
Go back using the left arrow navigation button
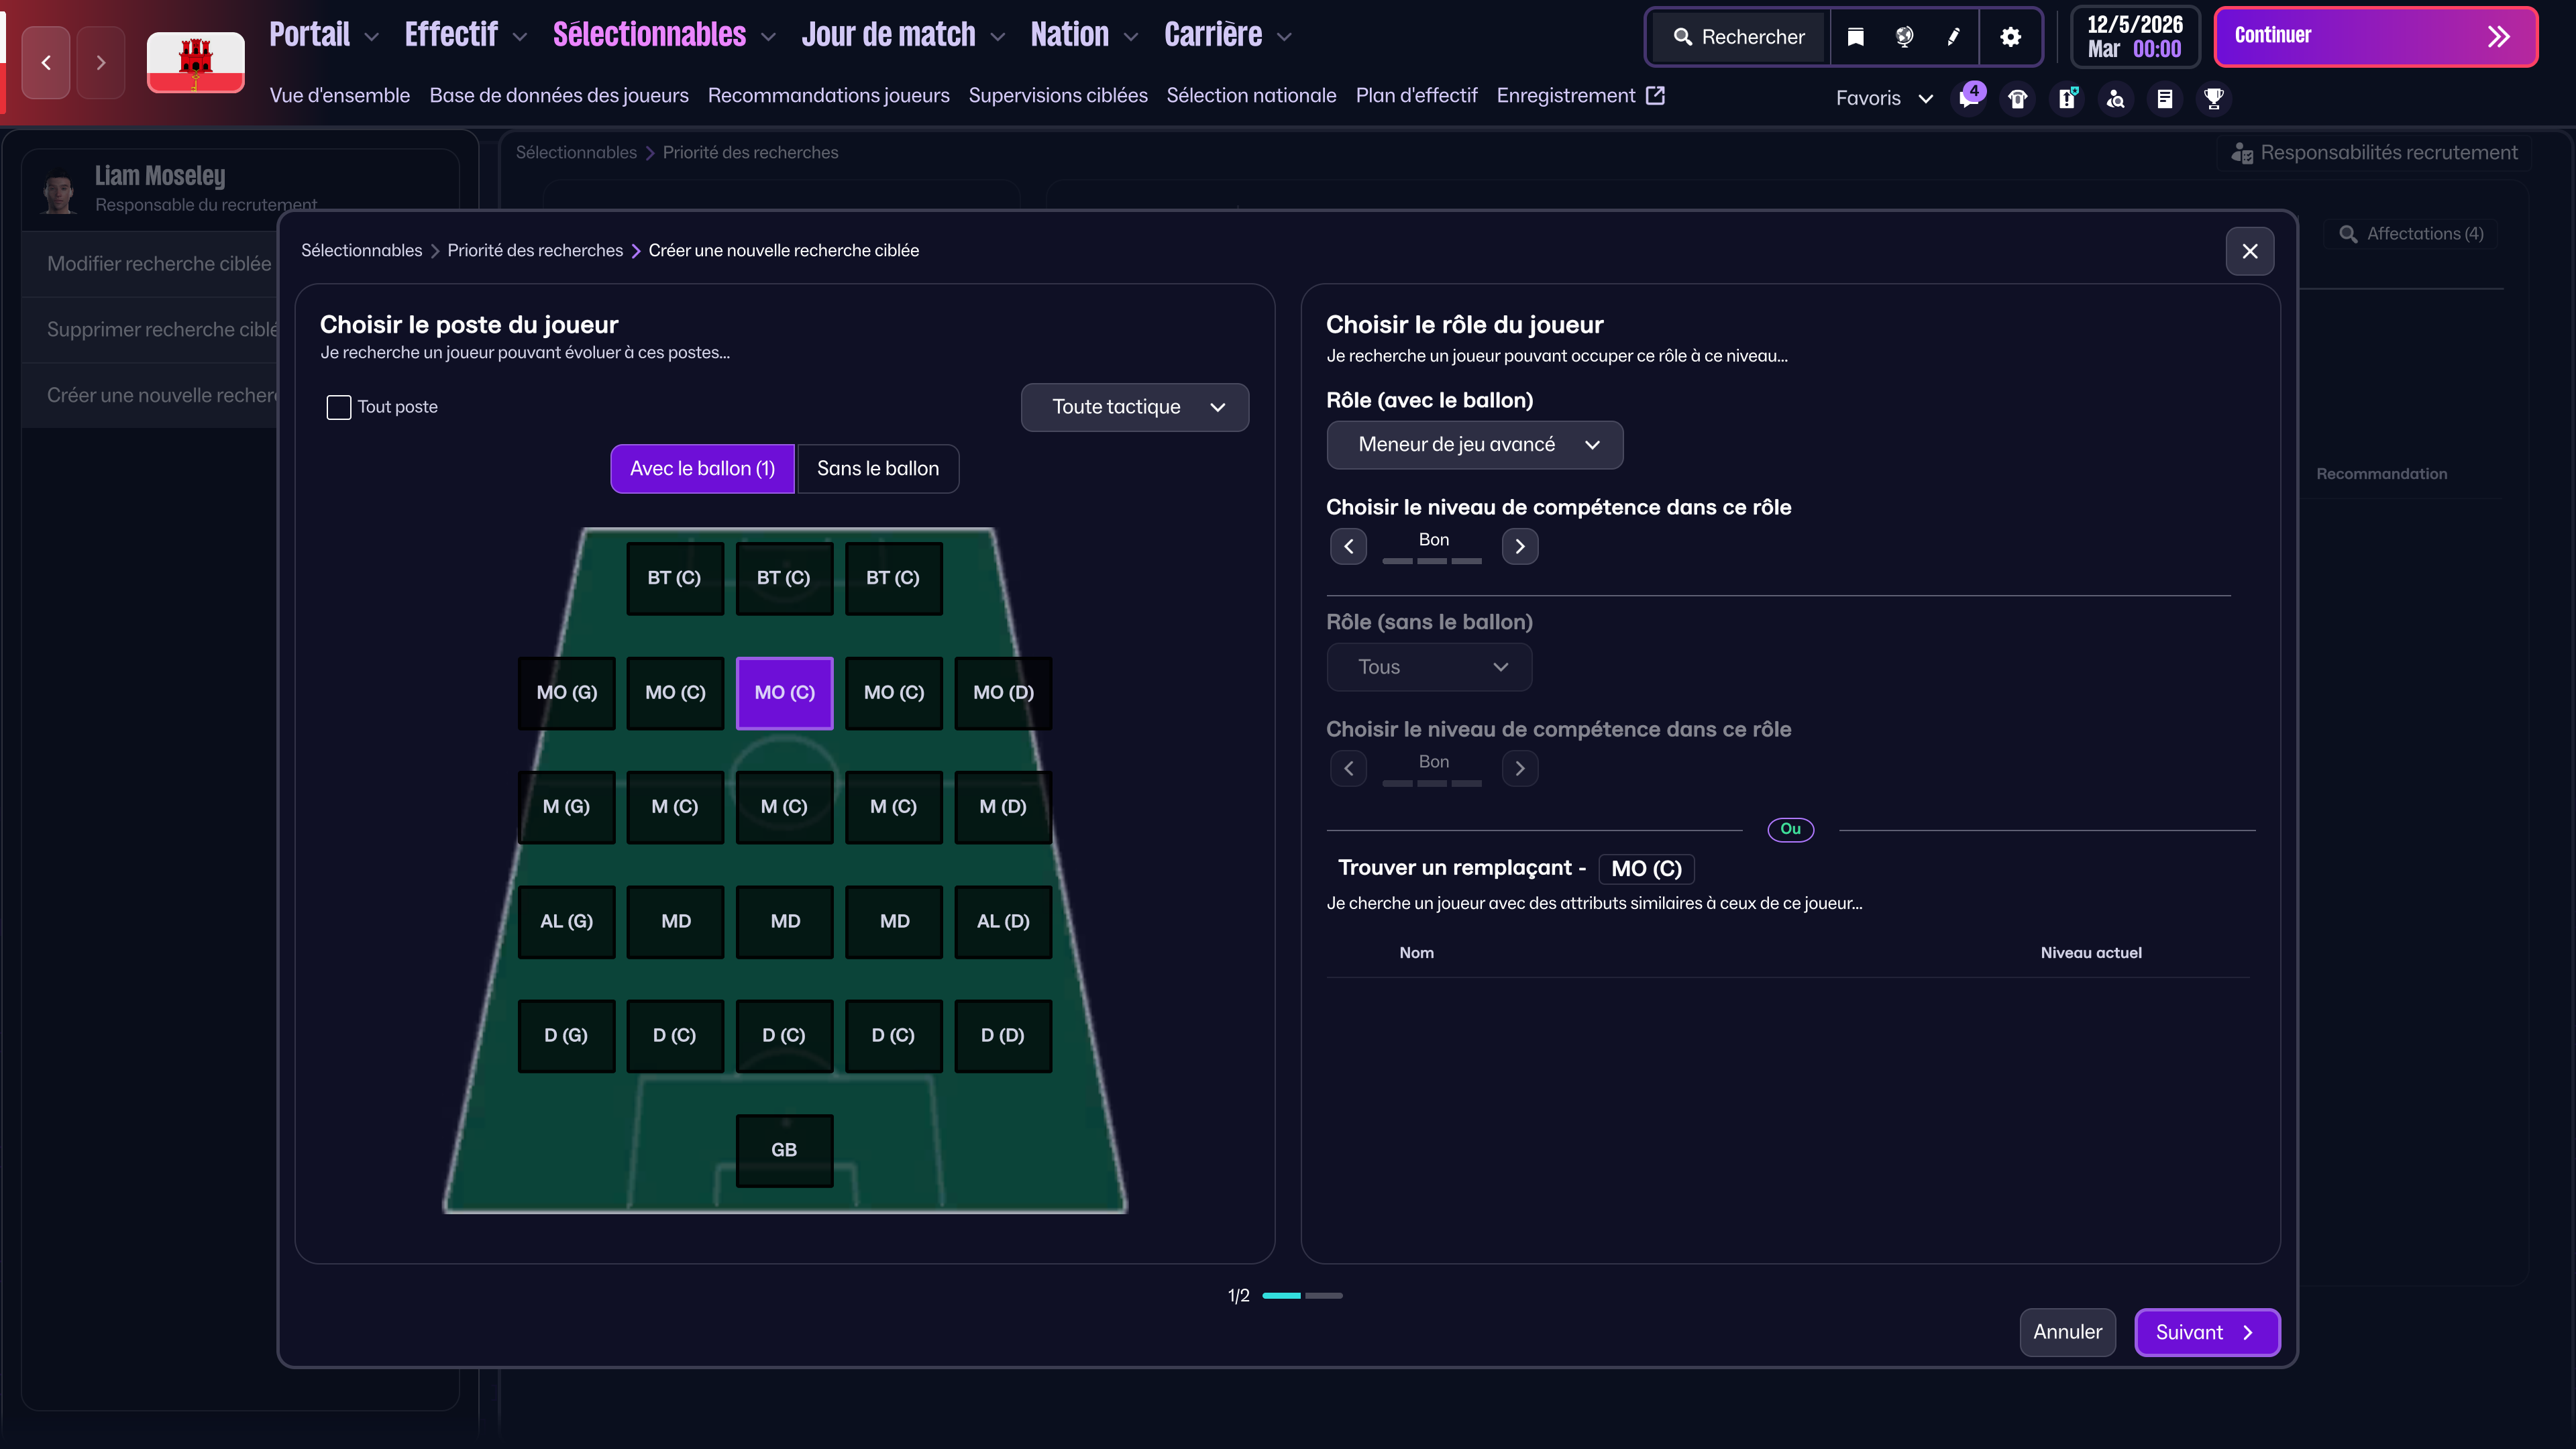point(46,62)
